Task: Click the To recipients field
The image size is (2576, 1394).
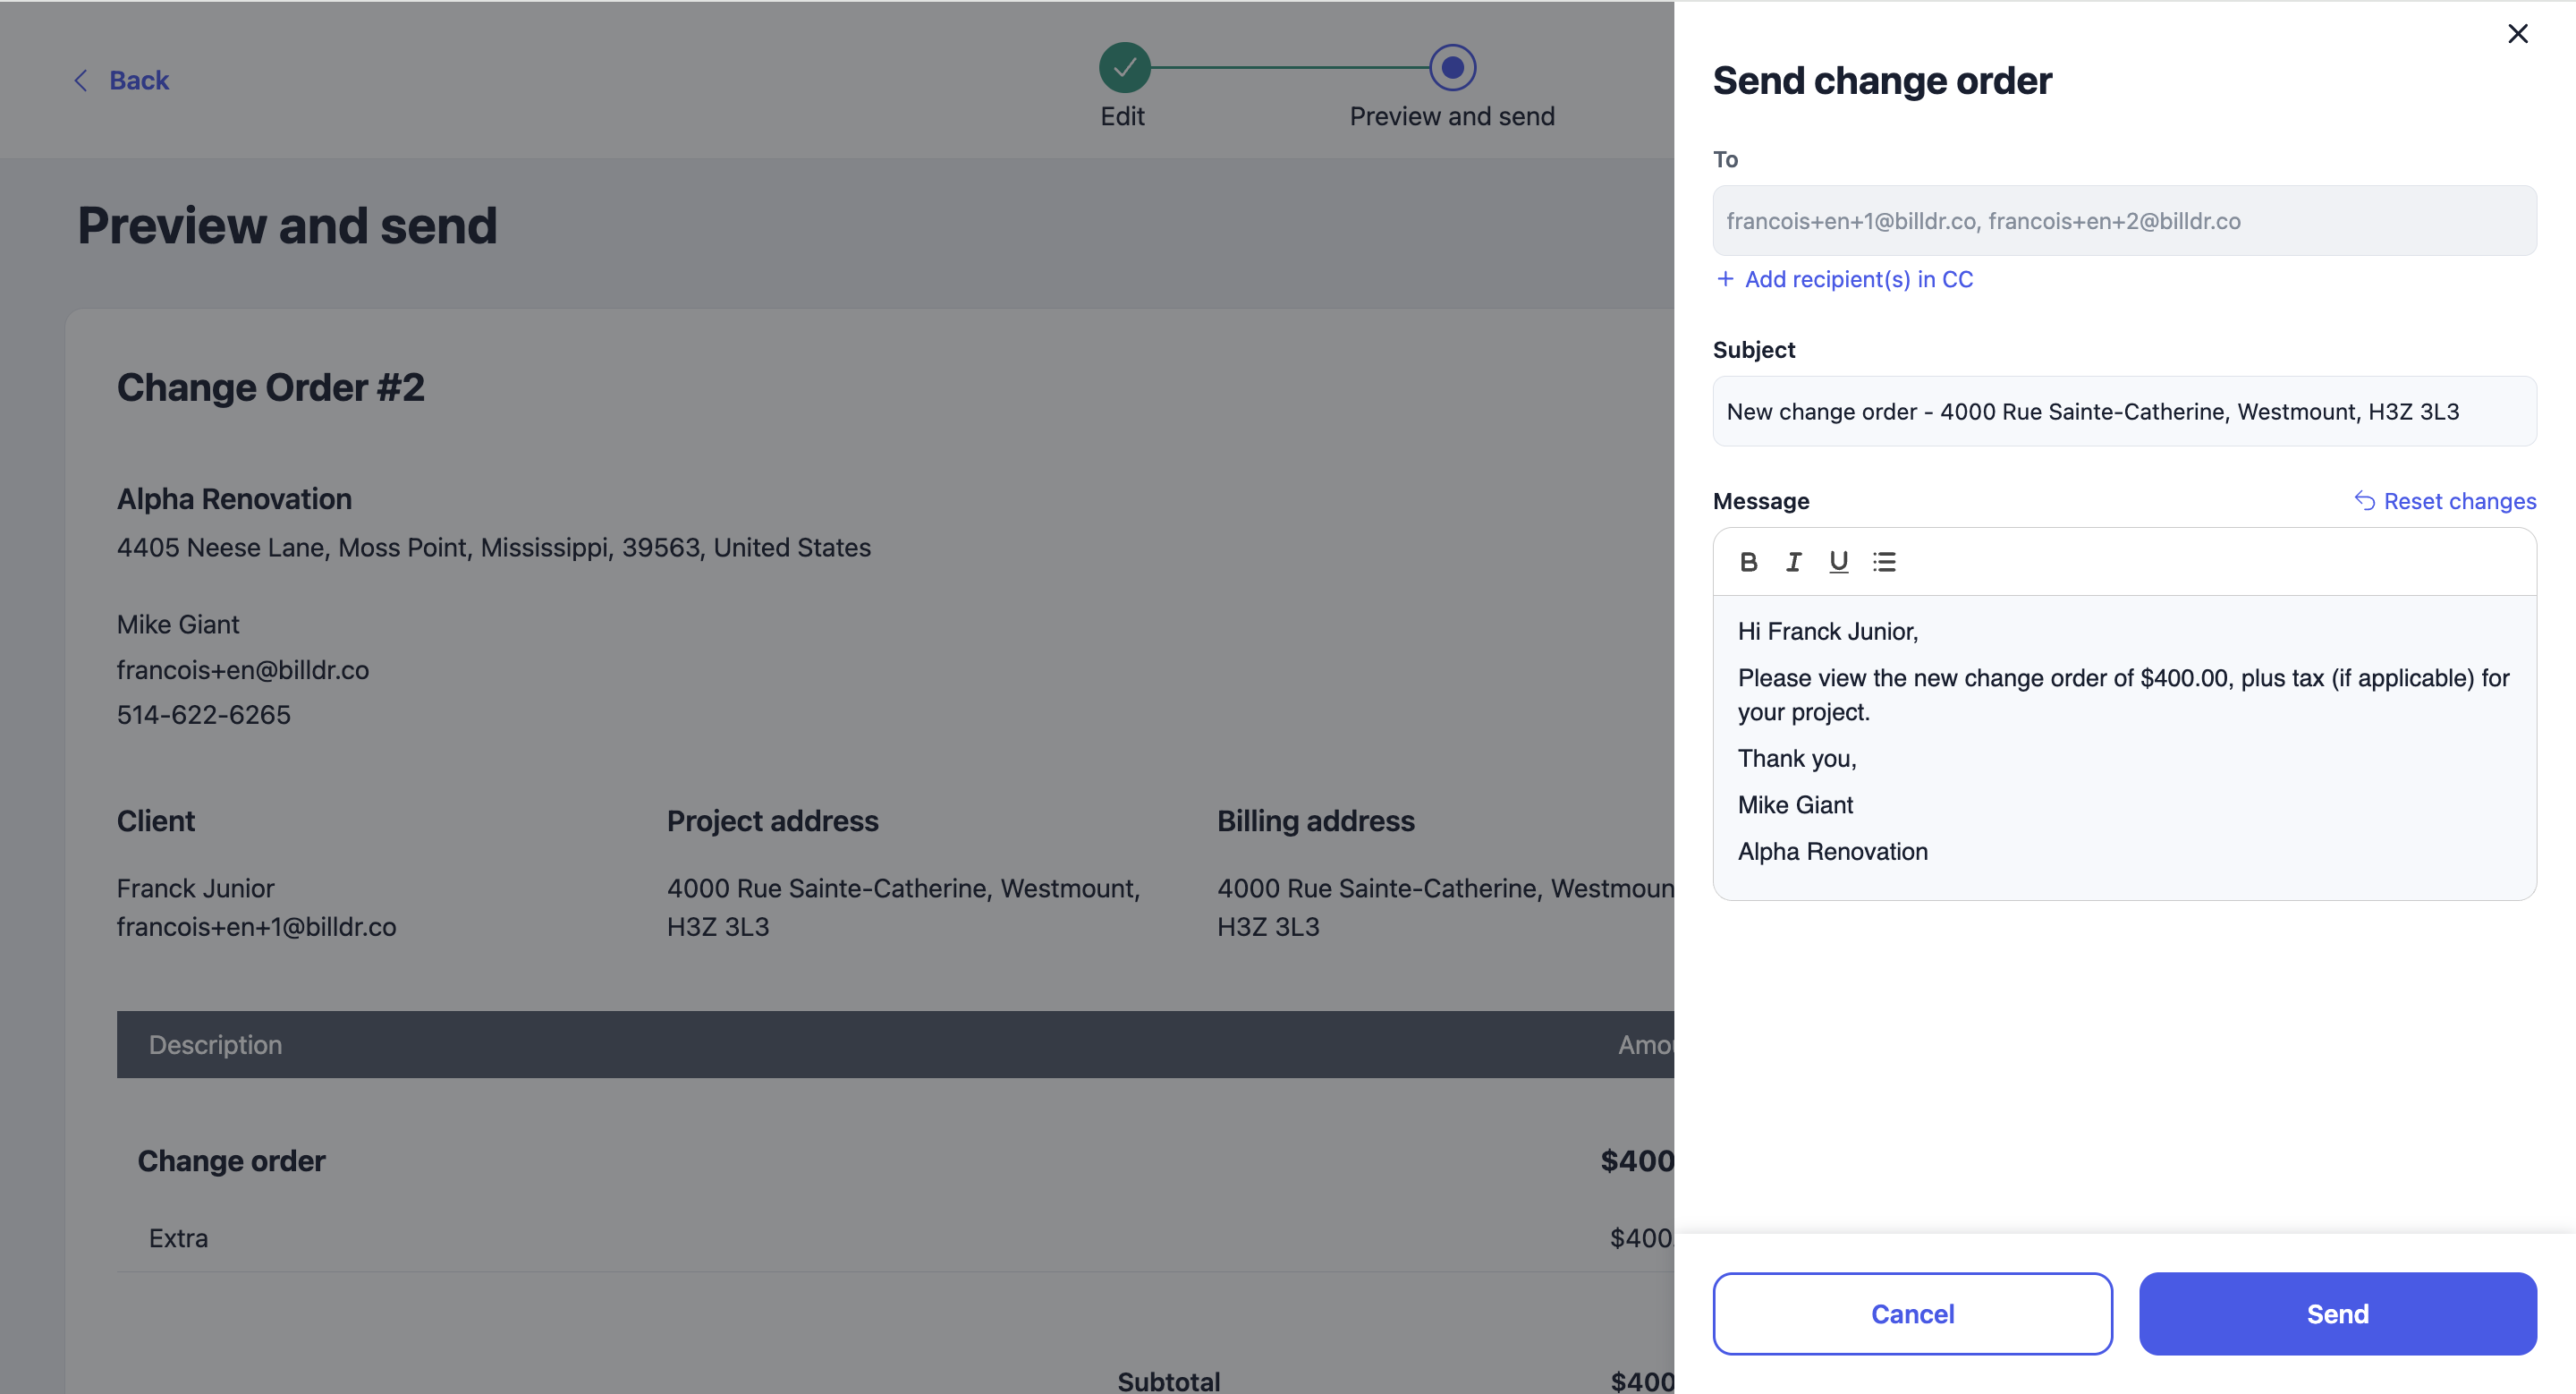Action: click(2124, 220)
